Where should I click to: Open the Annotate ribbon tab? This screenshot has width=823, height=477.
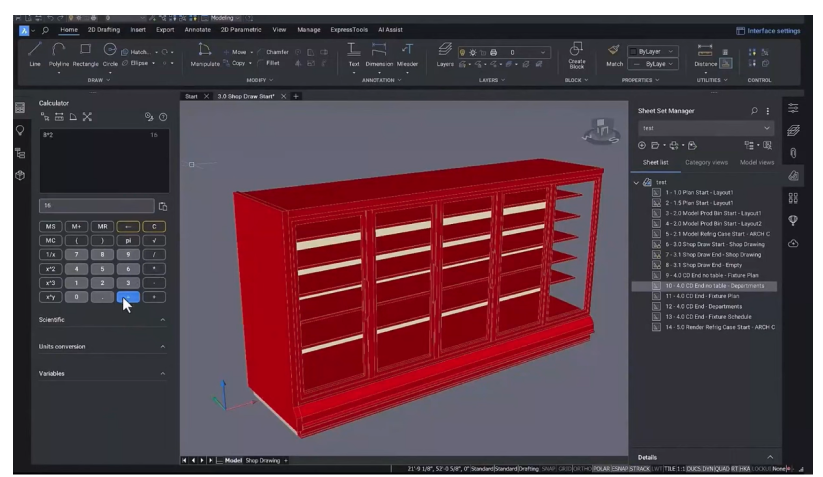(x=198, y=30)
